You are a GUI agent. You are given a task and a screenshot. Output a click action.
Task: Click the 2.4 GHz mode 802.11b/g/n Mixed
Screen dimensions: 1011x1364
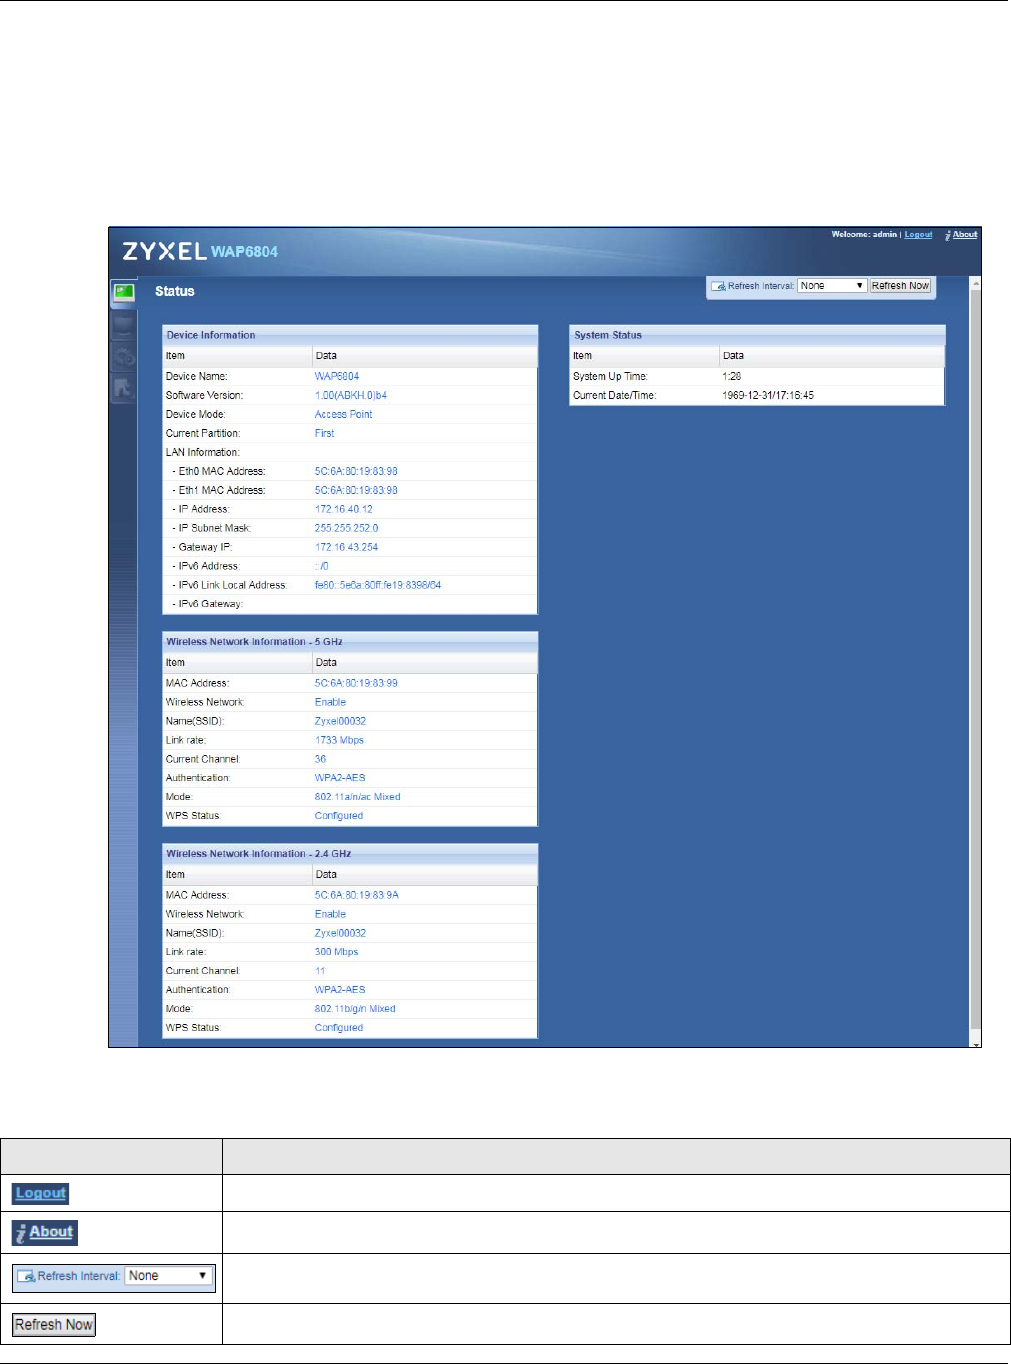[x=355, y=1010]
